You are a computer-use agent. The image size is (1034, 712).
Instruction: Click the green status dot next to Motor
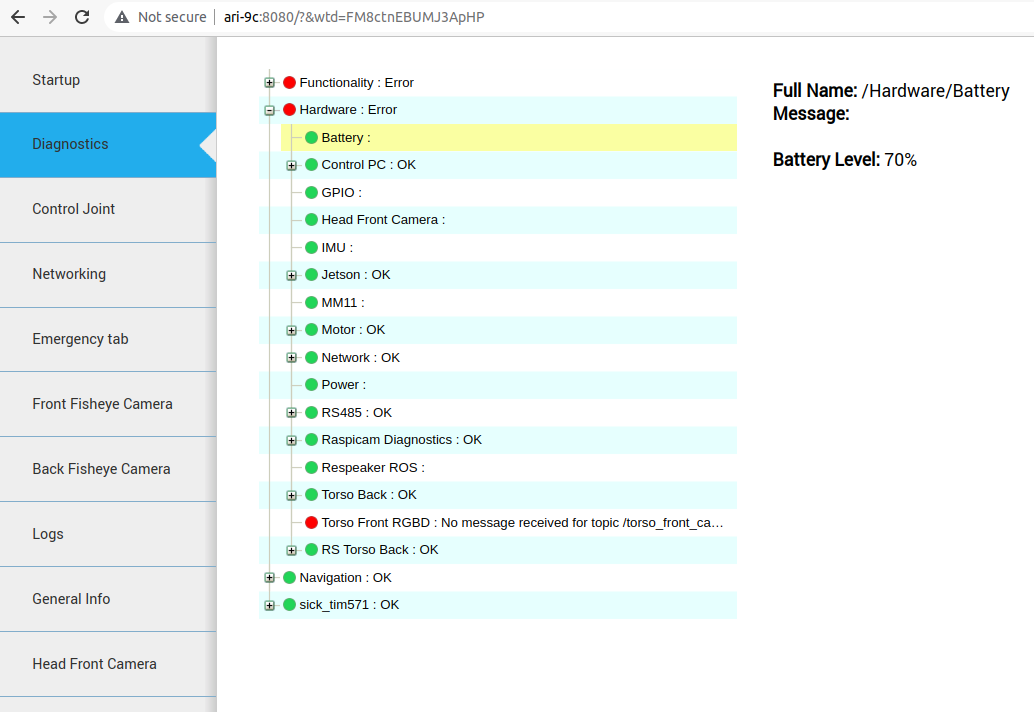click(312, 330)
